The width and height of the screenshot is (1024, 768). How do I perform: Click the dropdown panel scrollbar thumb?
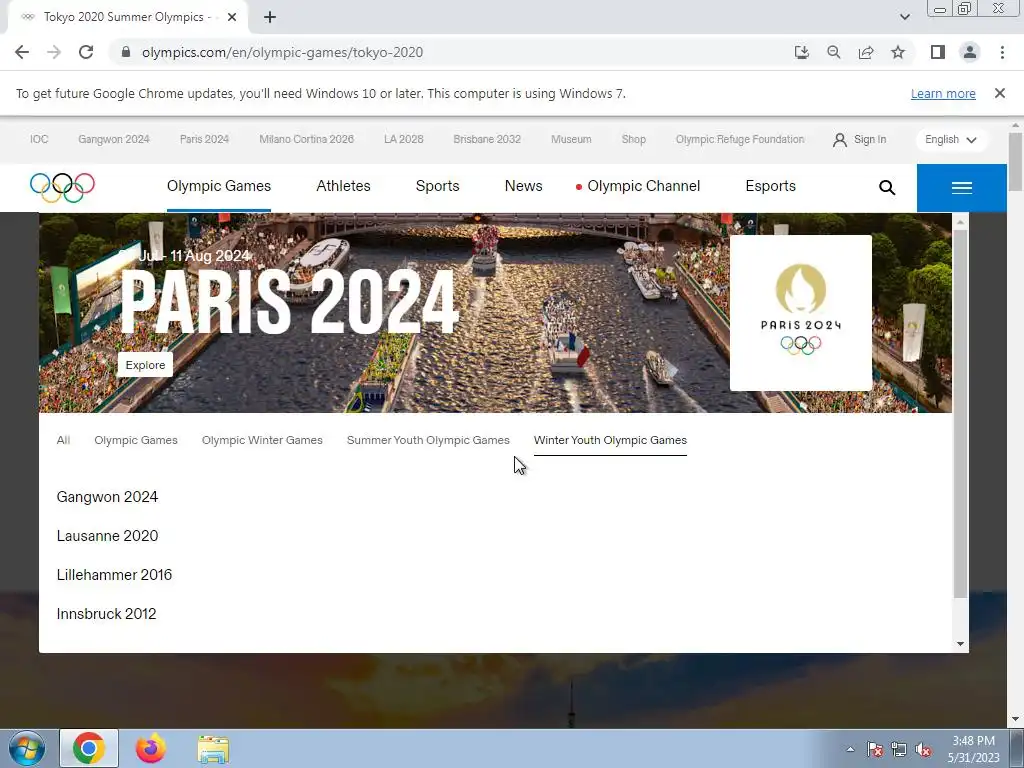960,413
